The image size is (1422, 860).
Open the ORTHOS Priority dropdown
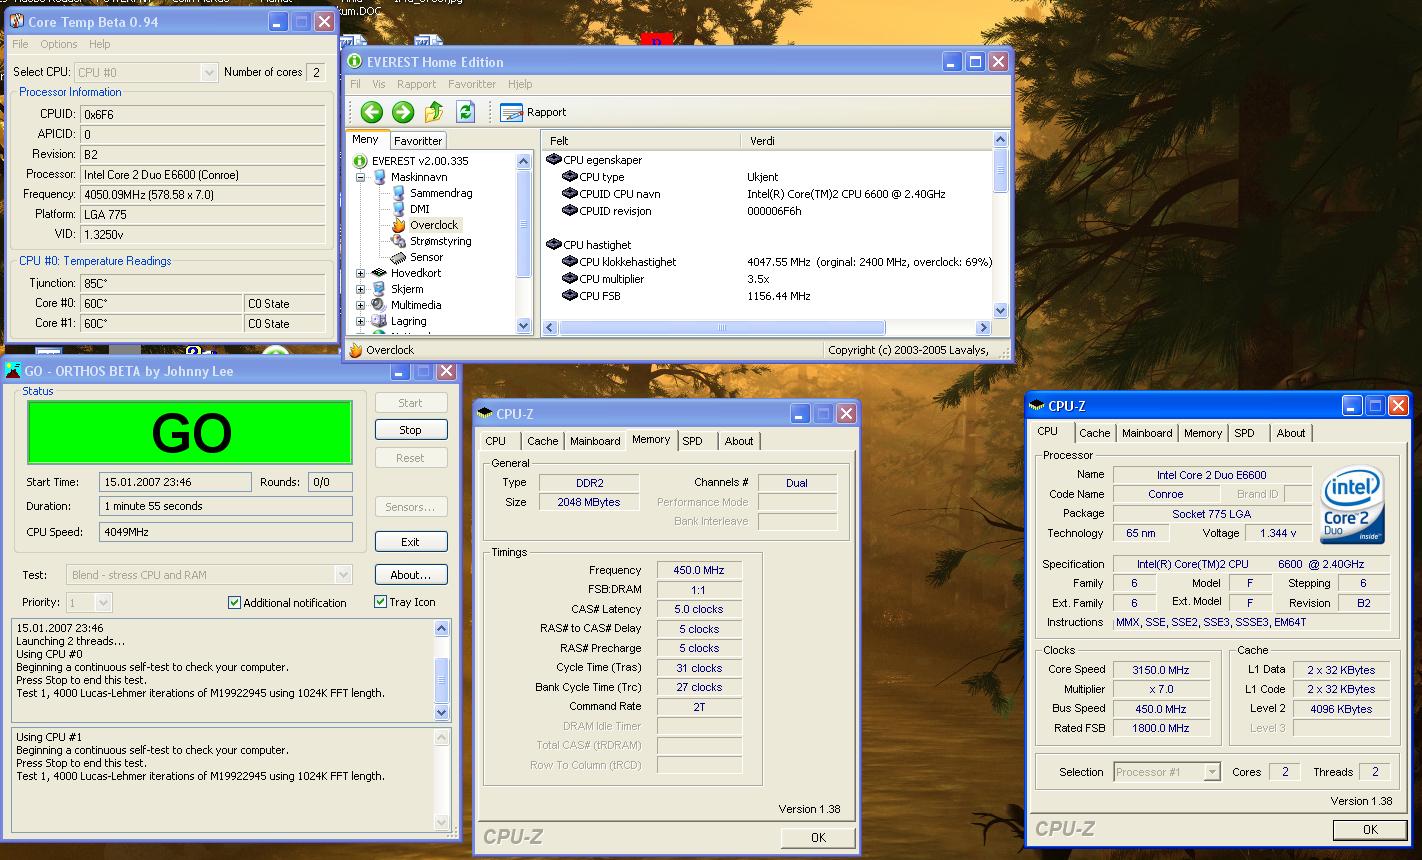[103, 602]
